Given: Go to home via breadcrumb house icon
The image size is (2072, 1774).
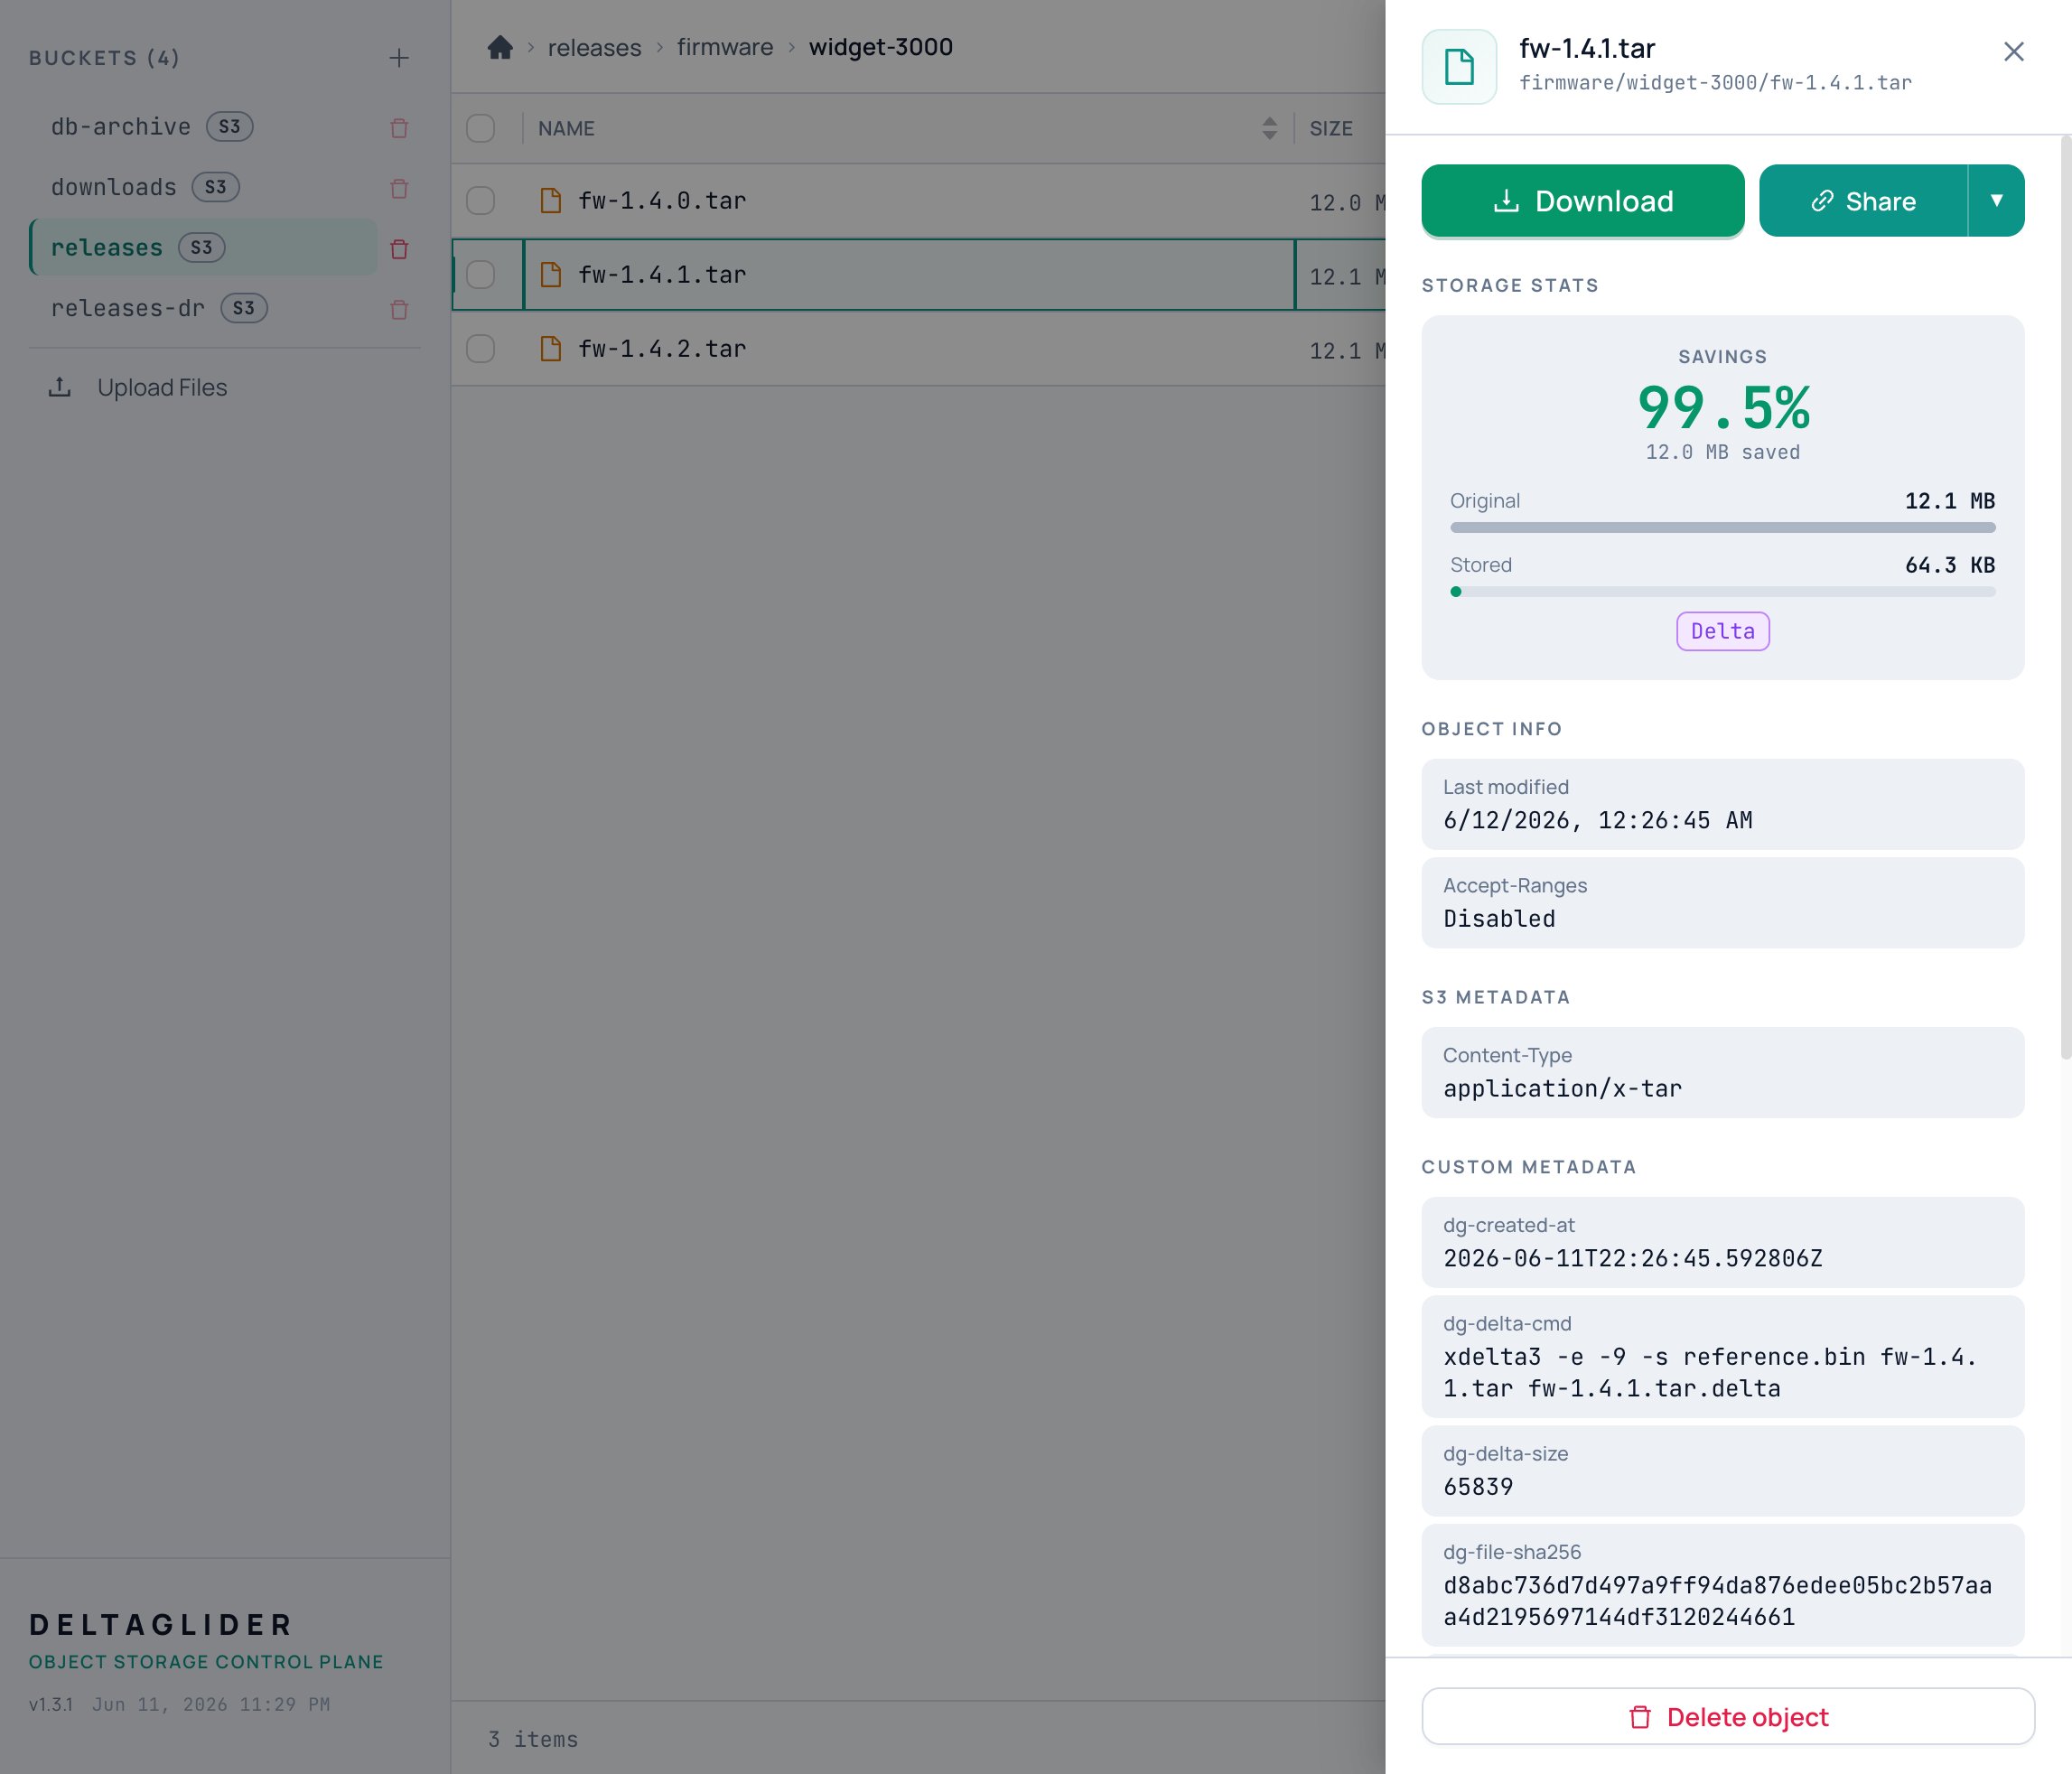Looking at the screenshot, I should pyautogui.click(x=500, y=47).
